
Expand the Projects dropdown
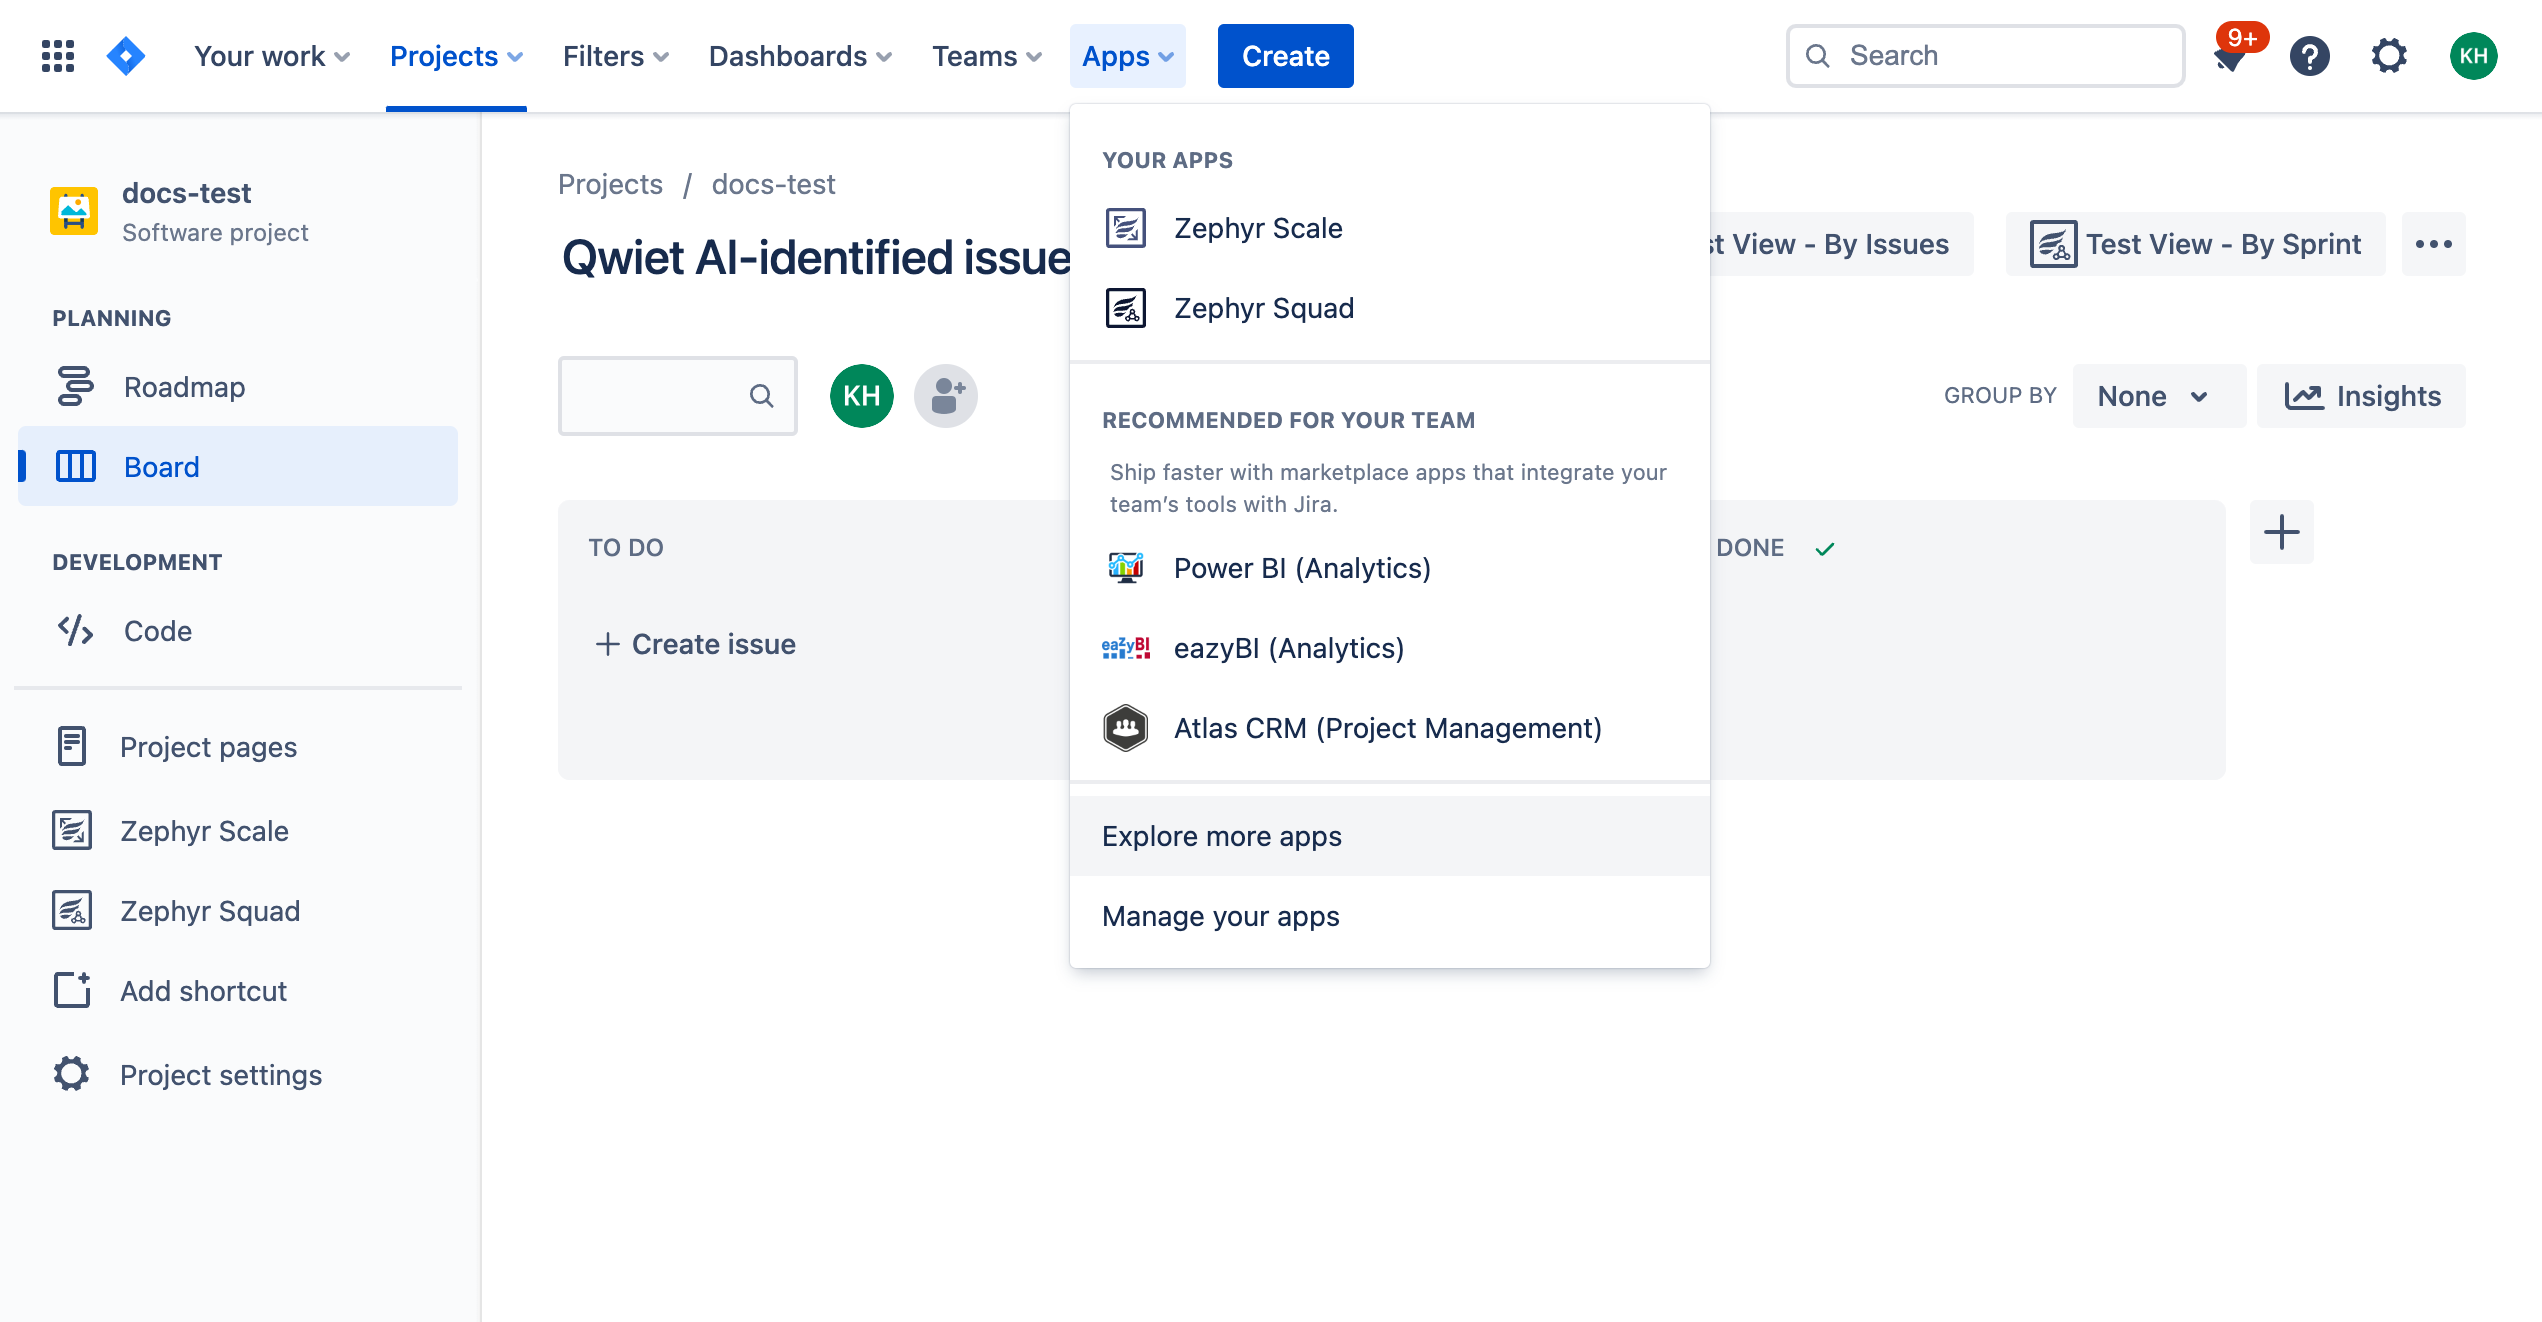coord(456,56)
